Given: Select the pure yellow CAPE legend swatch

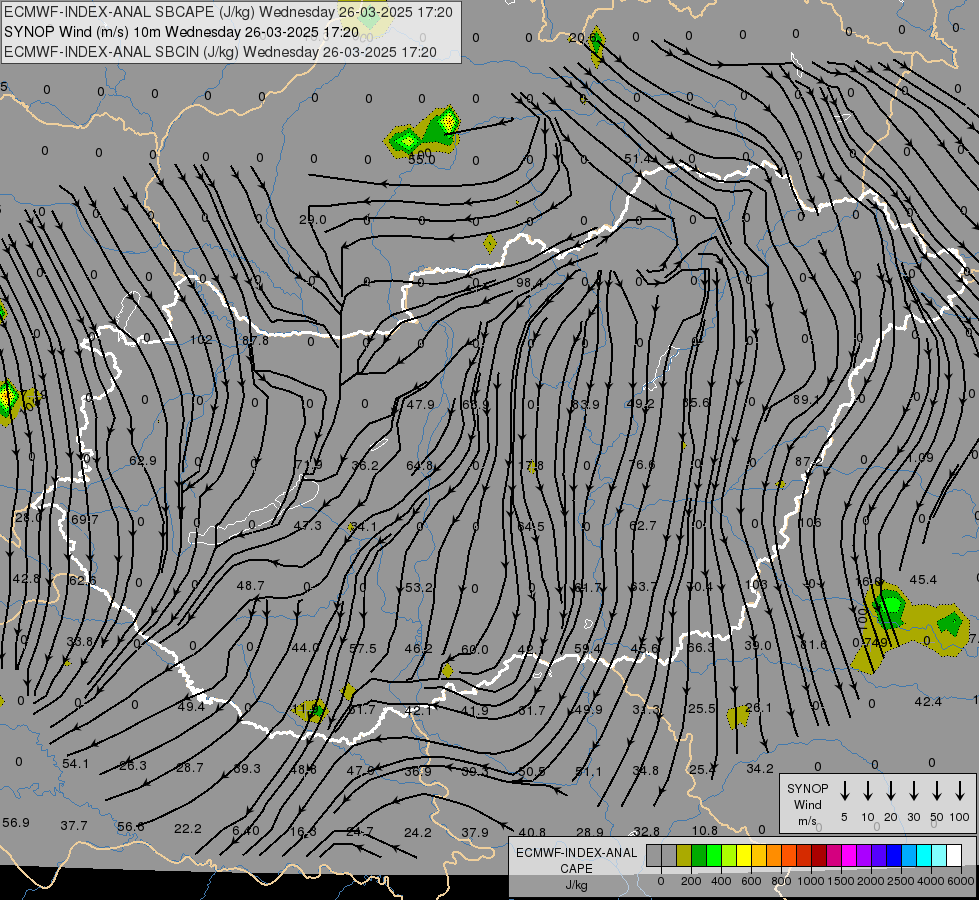Looking at the screenshot, I should pyautogui.click(x=744, y=856).
